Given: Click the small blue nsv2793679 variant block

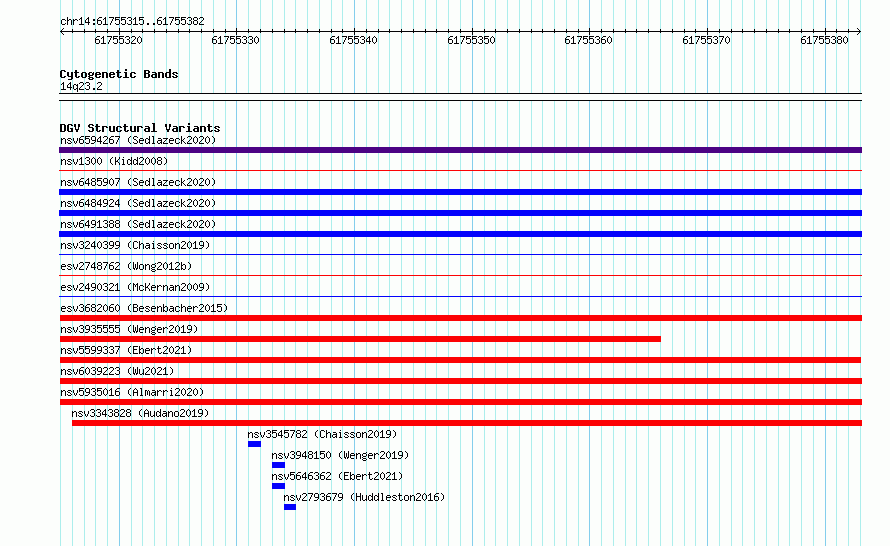Looking at the screenshot, I should point(290,507).
